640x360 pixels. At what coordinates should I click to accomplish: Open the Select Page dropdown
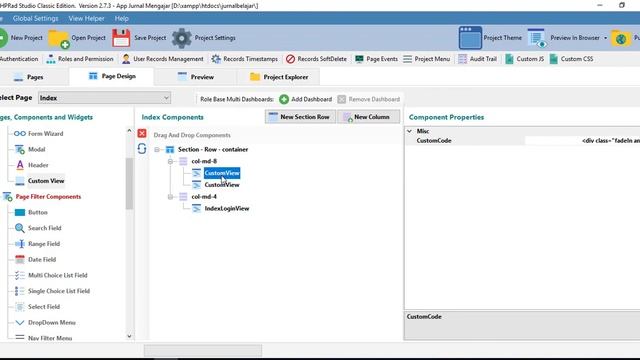click(x=104, y=98)
